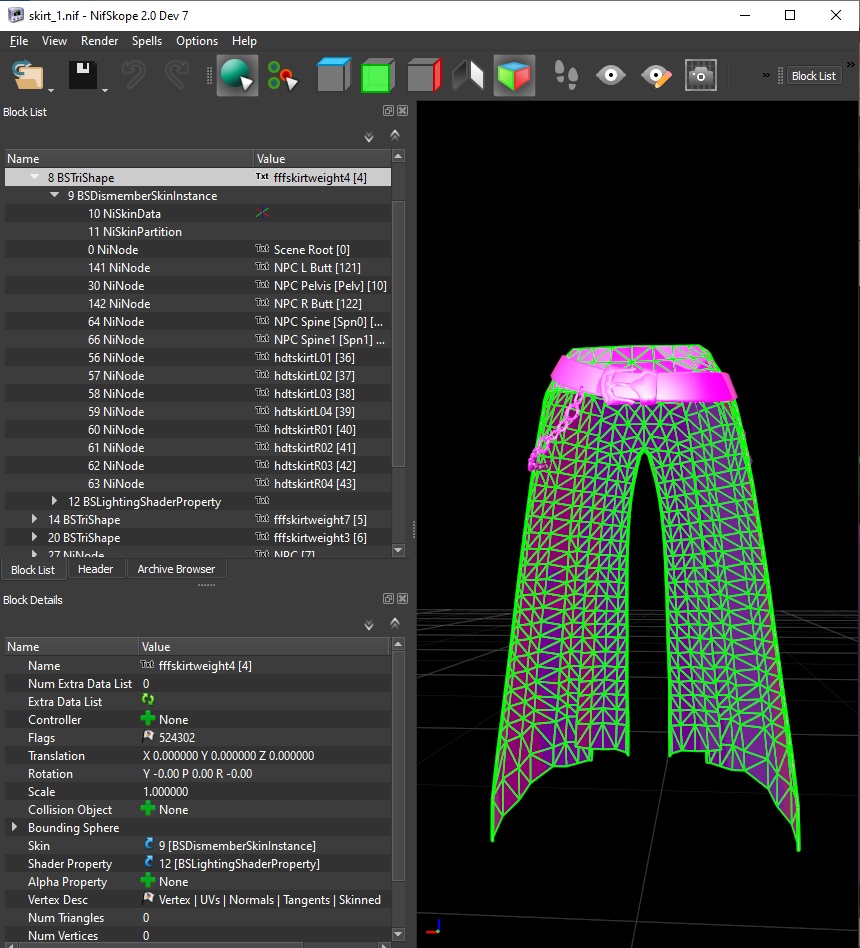Switch to side view red cube
Screen dimensions: 860x948
(x=423, y=76)
